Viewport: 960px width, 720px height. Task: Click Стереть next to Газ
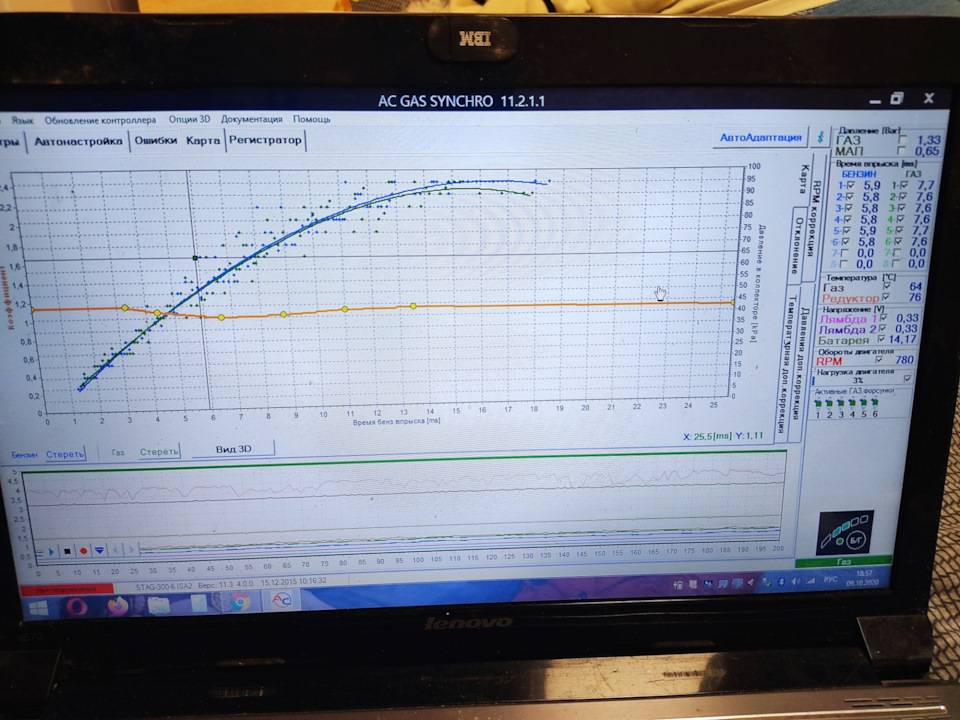(x=159, y=452)
